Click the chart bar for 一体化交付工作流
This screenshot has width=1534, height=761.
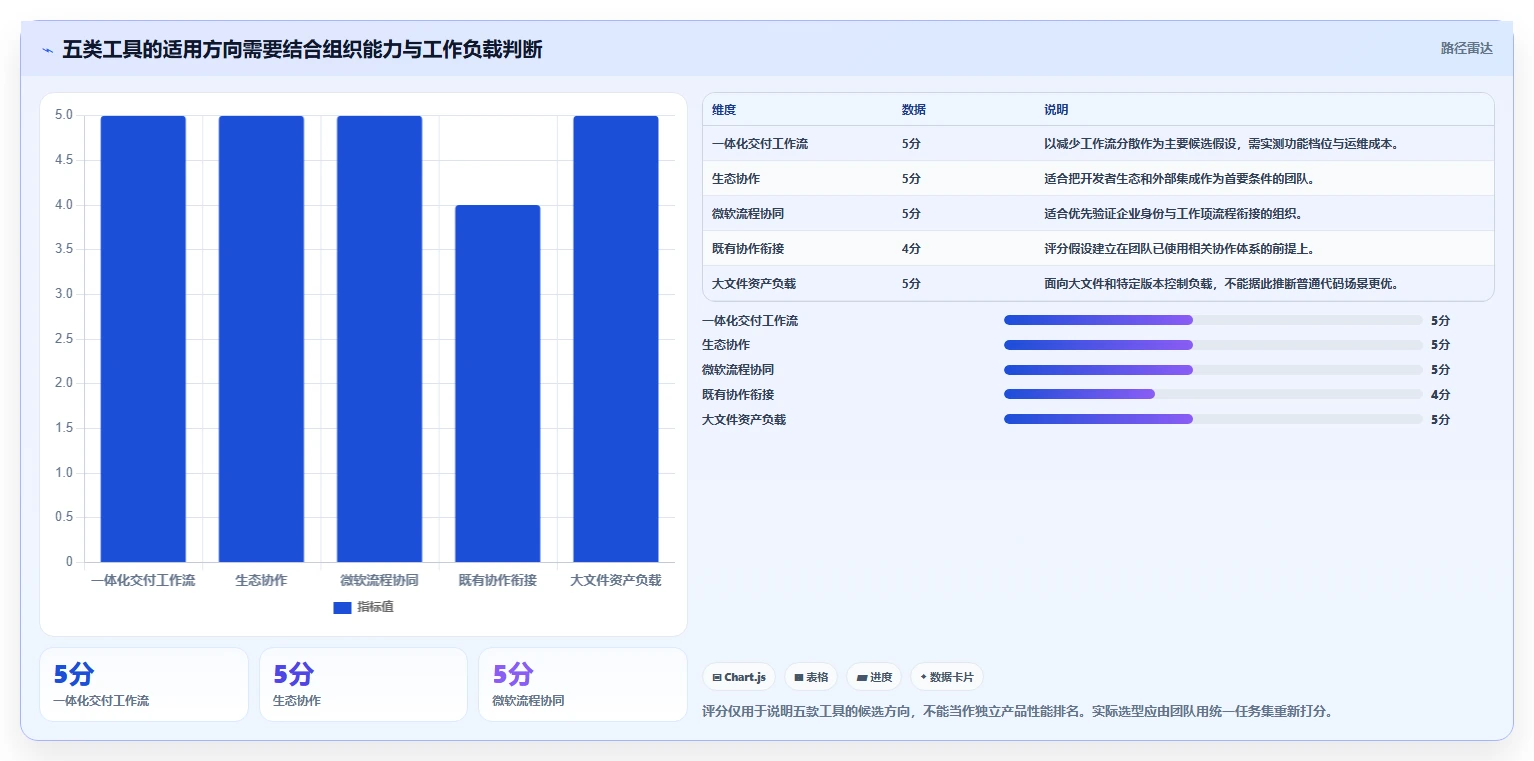[143, 339]
